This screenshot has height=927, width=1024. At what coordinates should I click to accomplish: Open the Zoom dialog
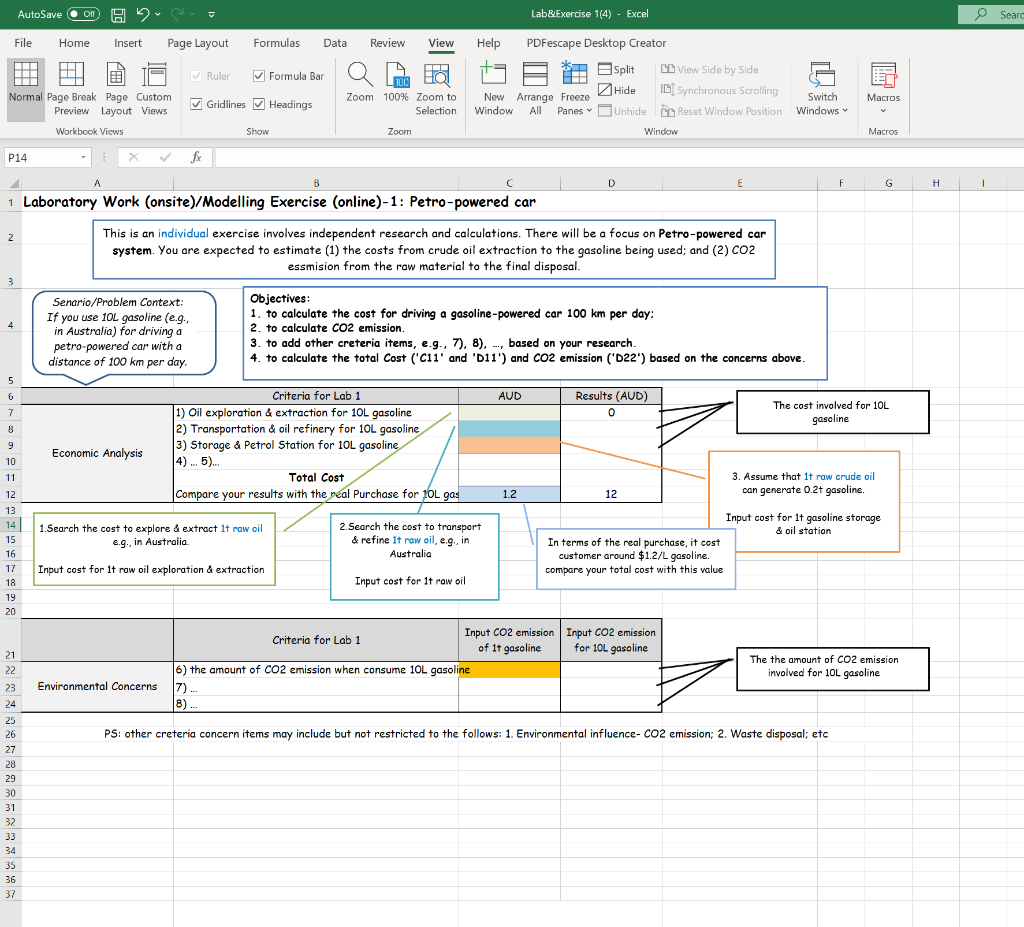359,87
